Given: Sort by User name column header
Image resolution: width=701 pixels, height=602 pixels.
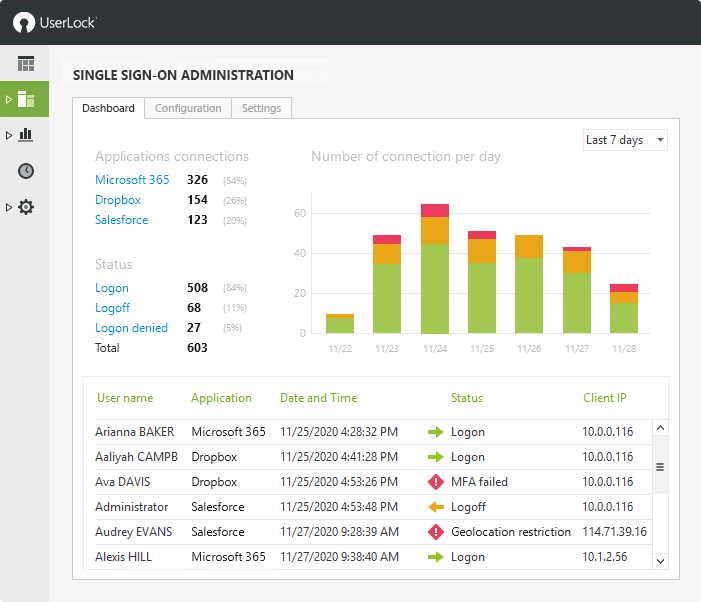Looking at the screenshot, I should click(x=125, y=398).
